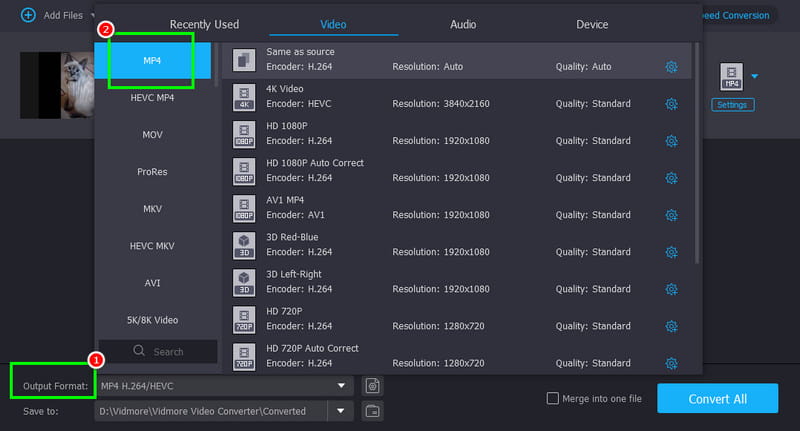This screenshot has width=800, height=431.
Task: Click the 3D Left-Right preset icon
Action: (x=244, y=281)
